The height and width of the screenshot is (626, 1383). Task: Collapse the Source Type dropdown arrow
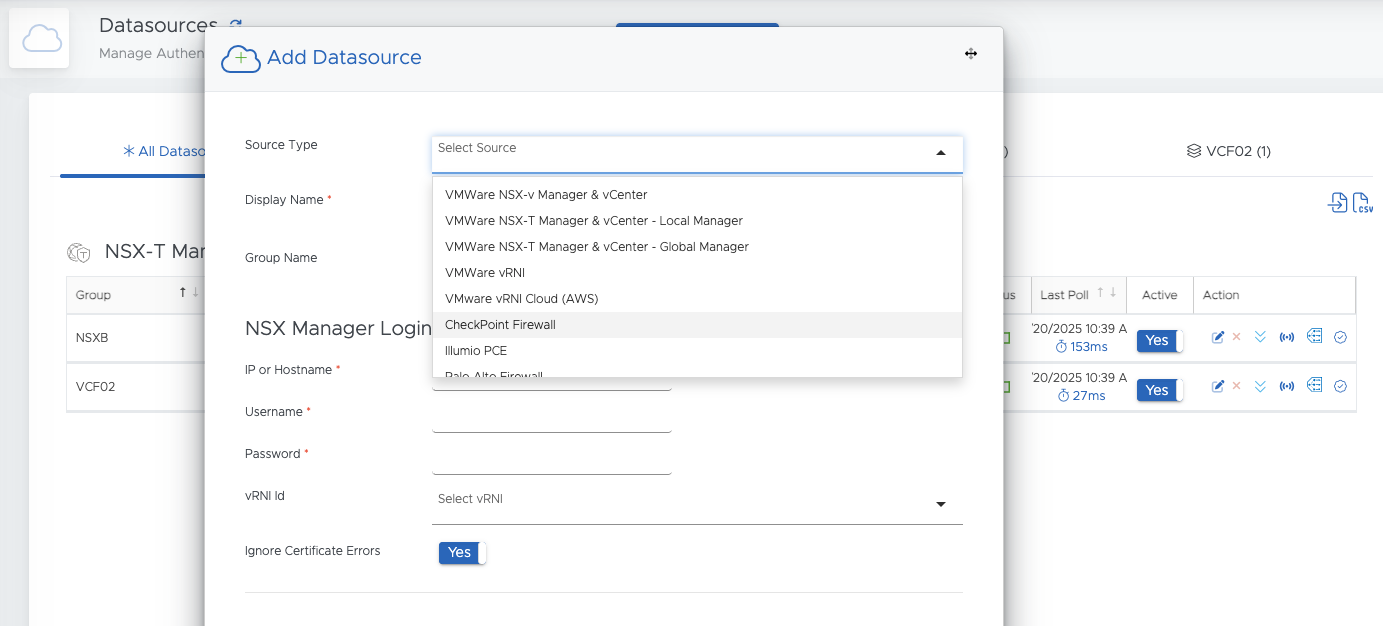point(940,153)
